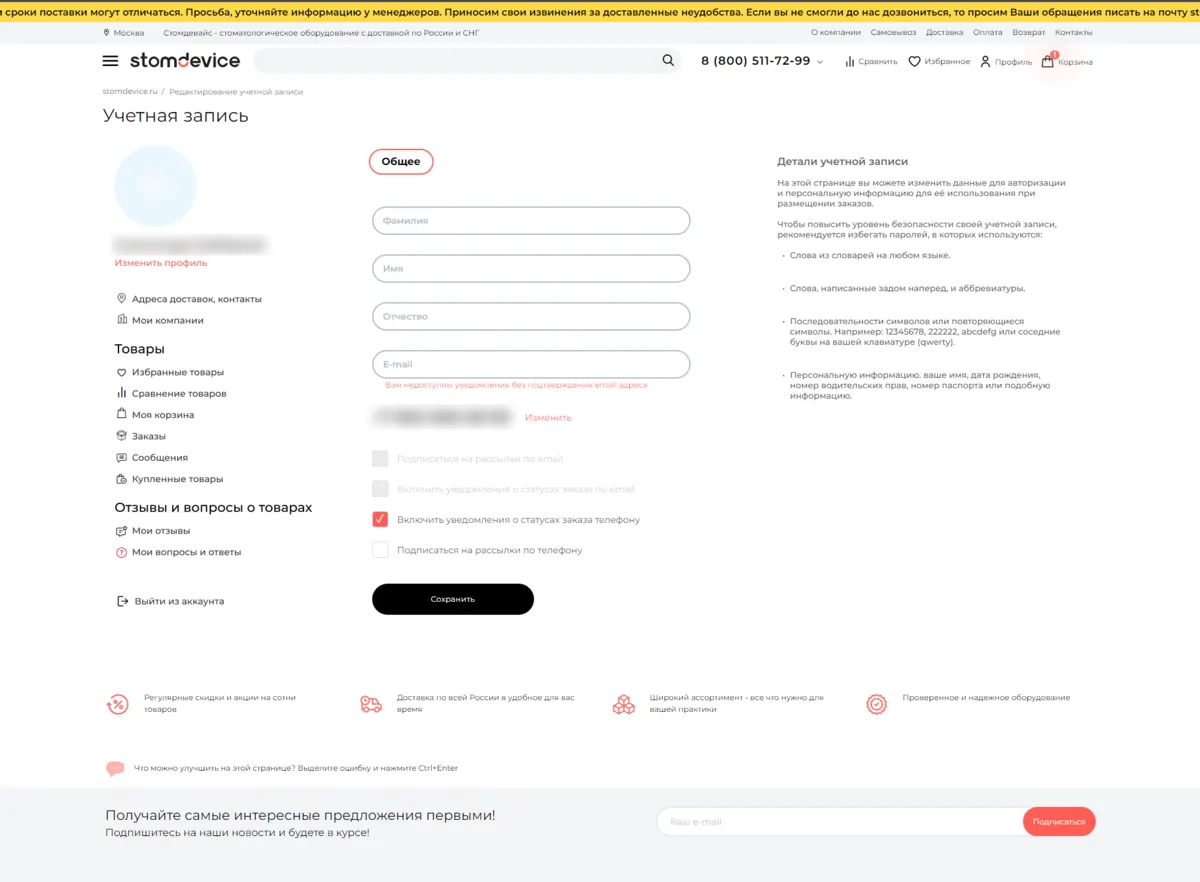Open Контакты in top menu
Viewport: 1200px width, 882px height.
[1074, 33]
